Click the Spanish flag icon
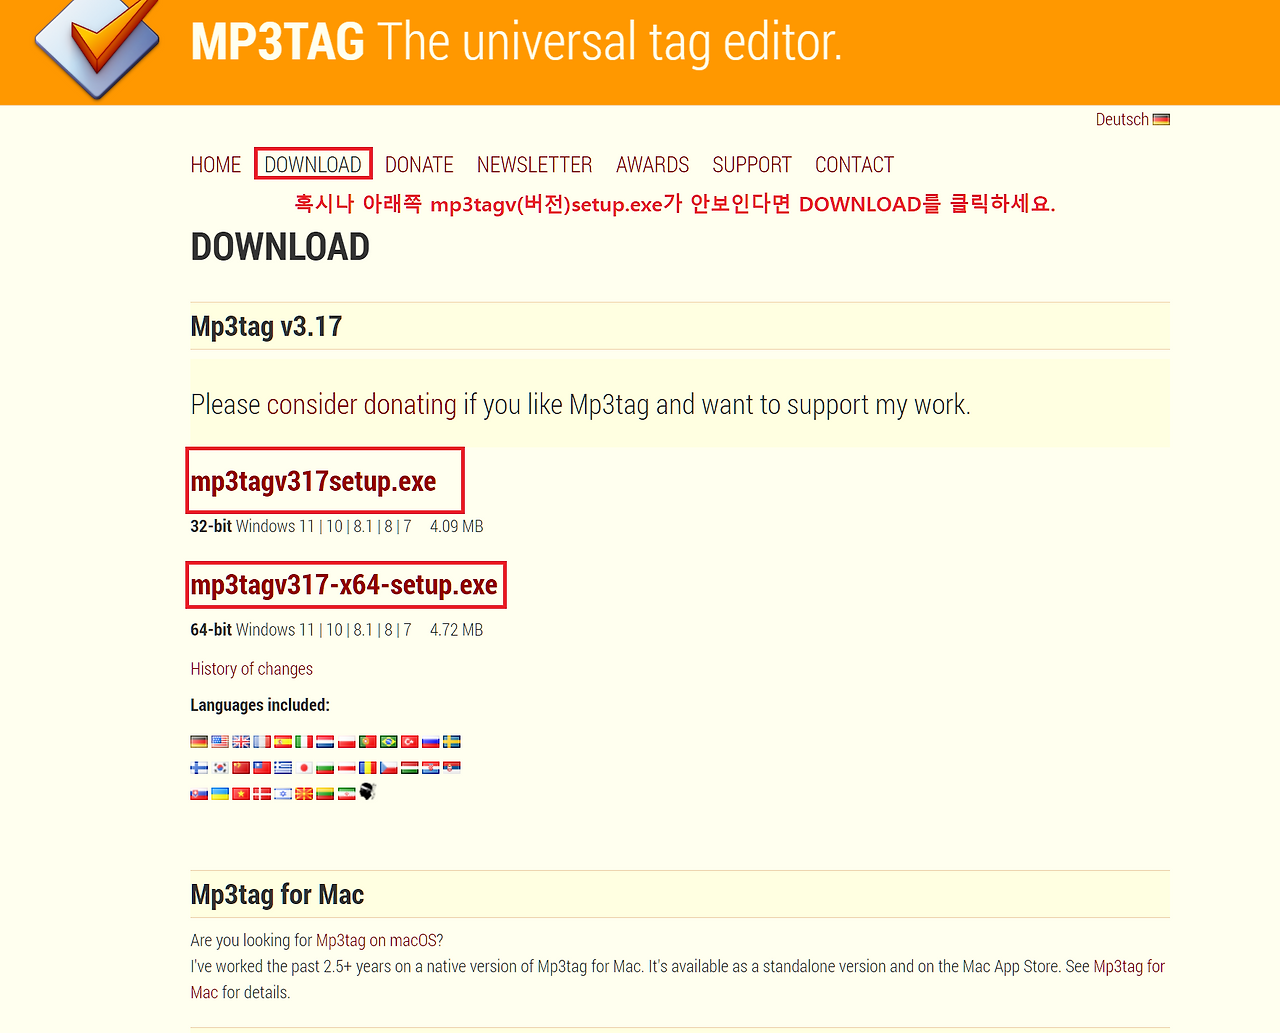Screen dimensions: 1280x1033 point(283,742)
